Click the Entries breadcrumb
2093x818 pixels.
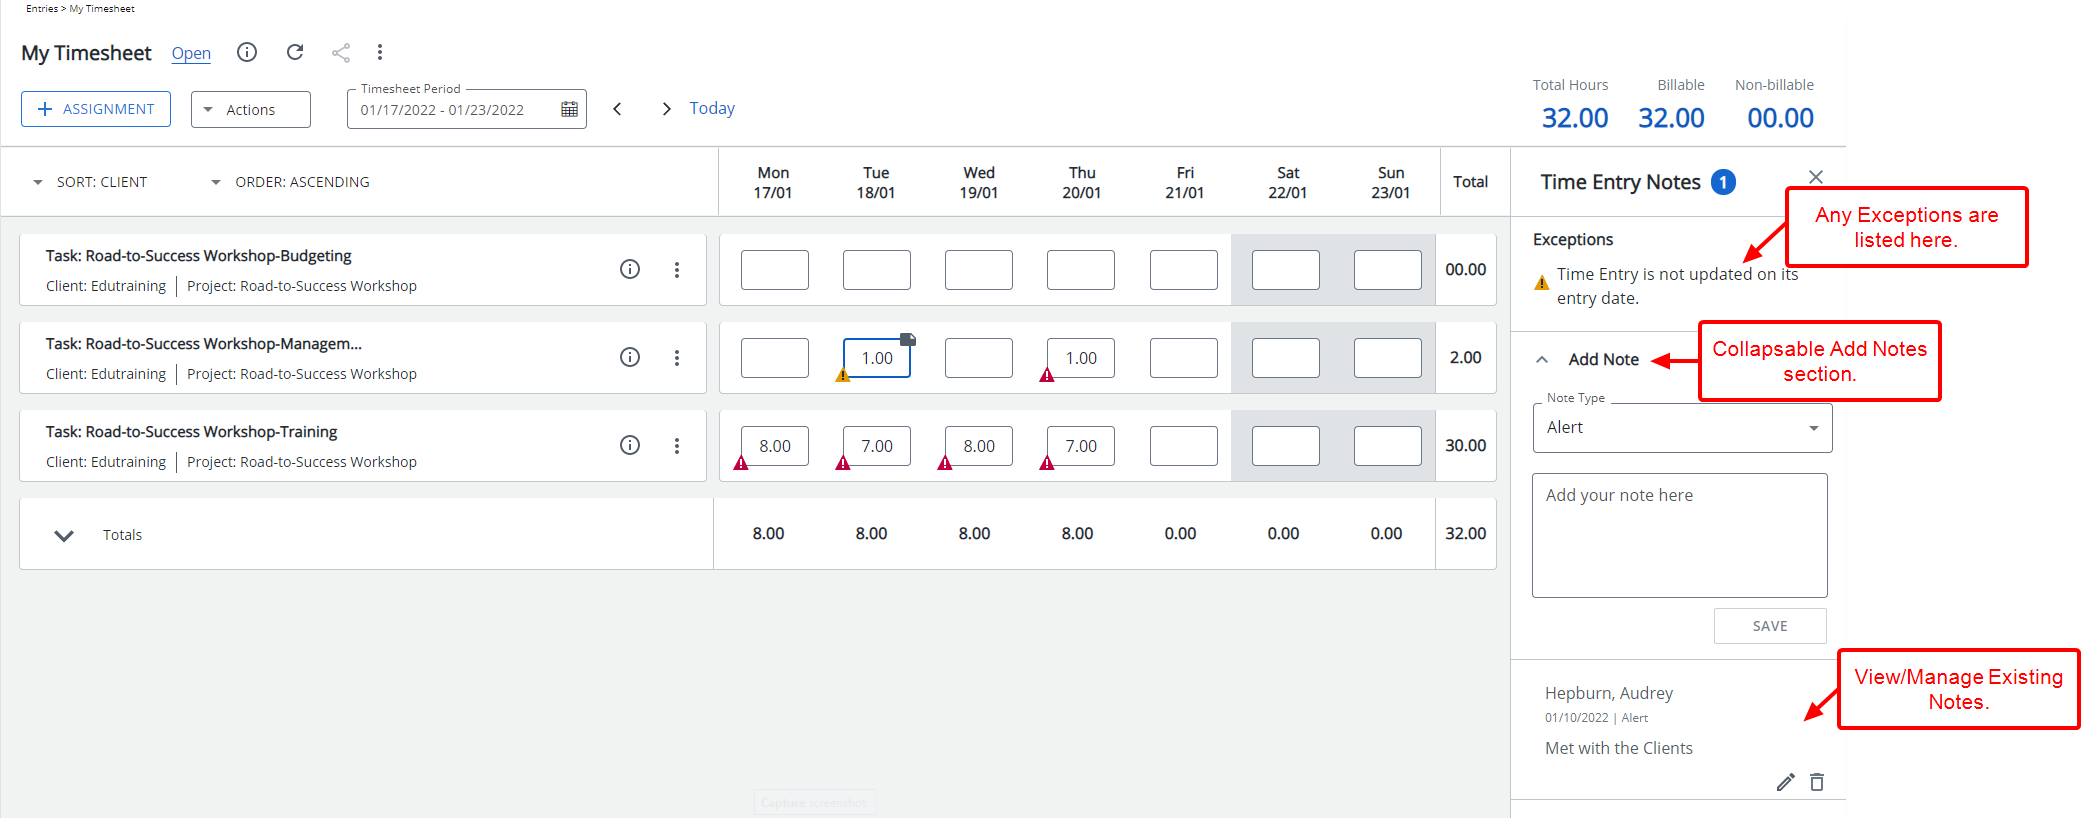tap(42, 8)
